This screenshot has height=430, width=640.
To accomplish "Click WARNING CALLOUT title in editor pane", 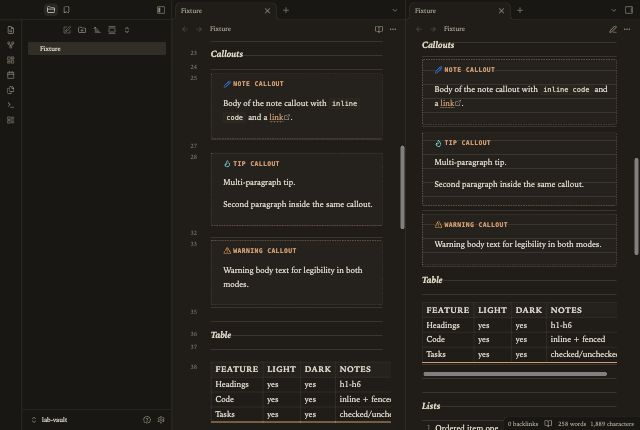I will tap(264, 250).
